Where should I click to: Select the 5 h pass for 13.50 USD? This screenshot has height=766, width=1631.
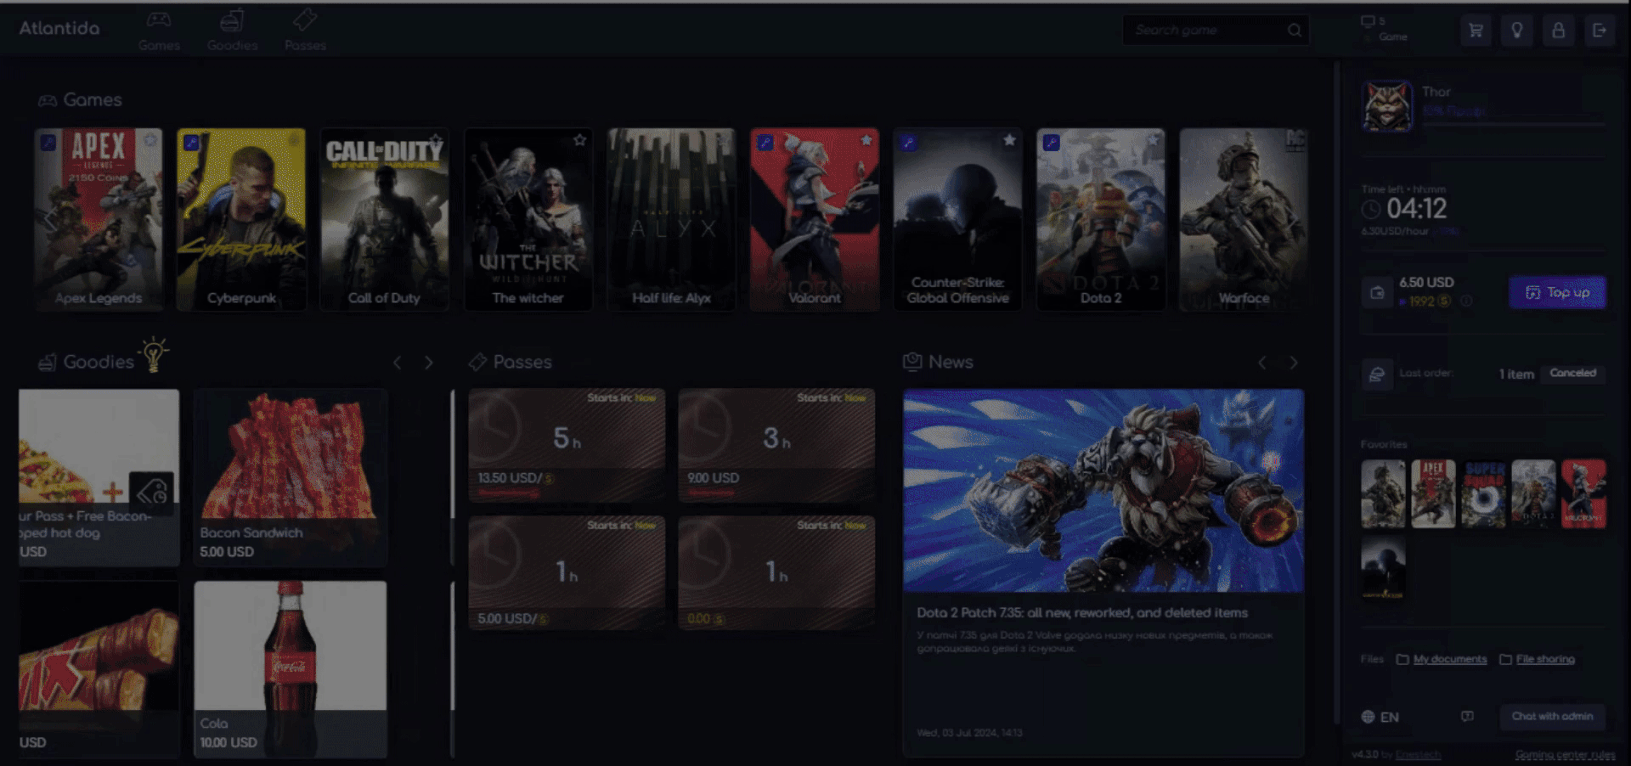567,444
